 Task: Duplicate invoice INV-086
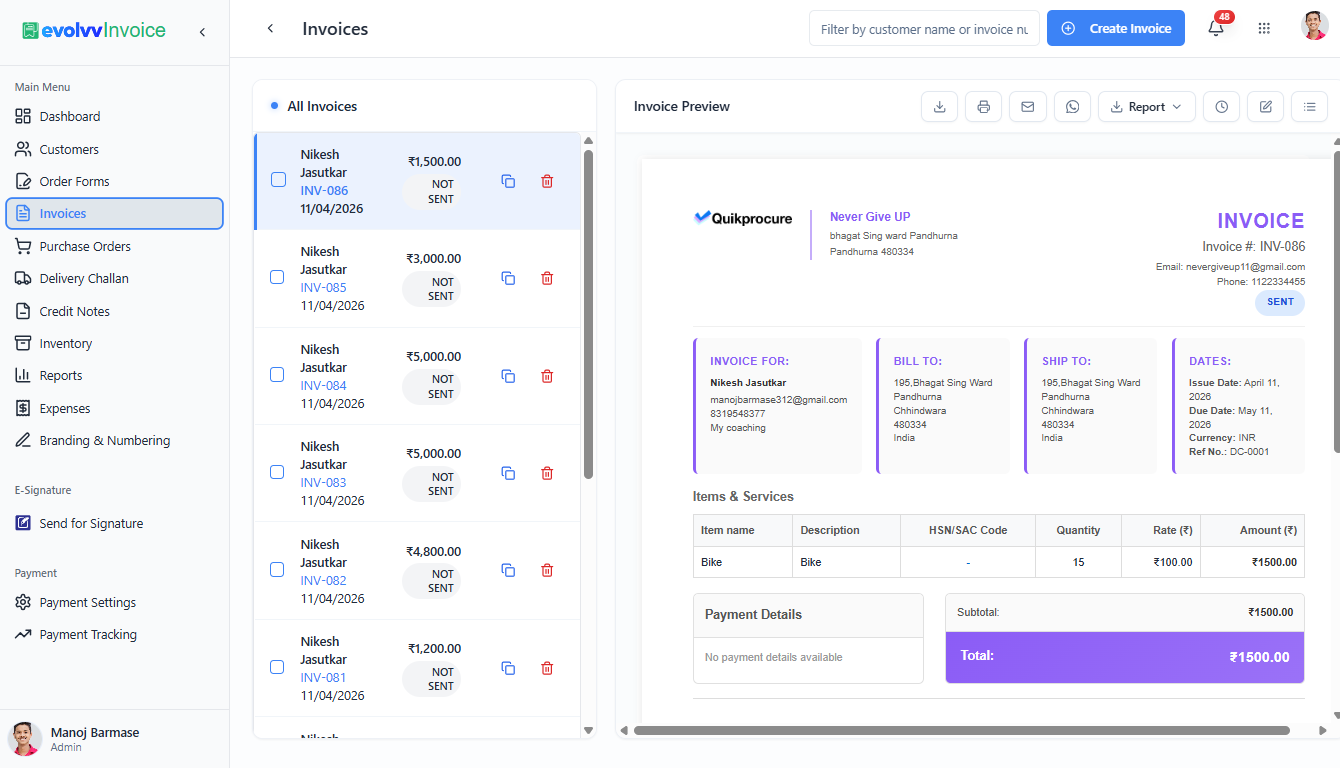(508, 181)
